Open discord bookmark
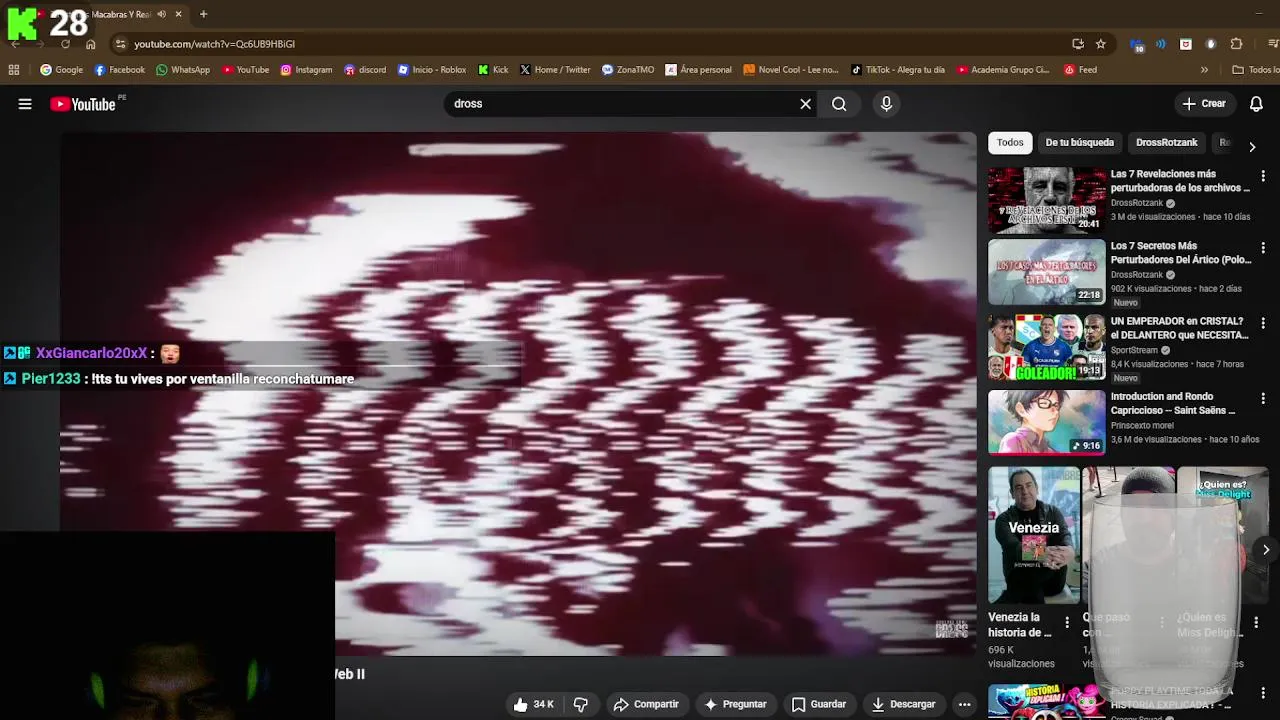This screenshot has width=1280, height=720. [x=365, y=70]
